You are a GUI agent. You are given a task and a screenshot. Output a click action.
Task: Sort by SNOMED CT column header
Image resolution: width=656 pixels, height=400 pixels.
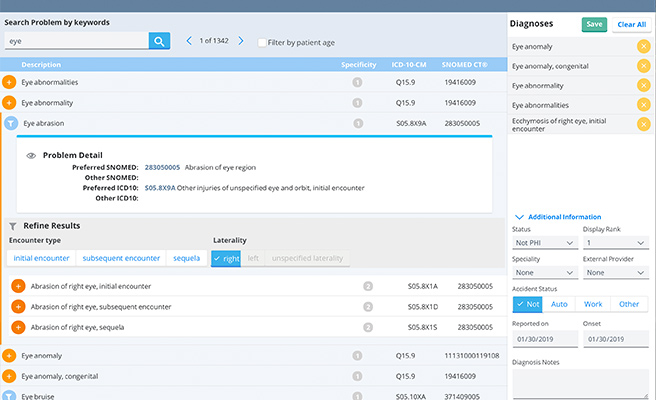click(x=464, y=64)
